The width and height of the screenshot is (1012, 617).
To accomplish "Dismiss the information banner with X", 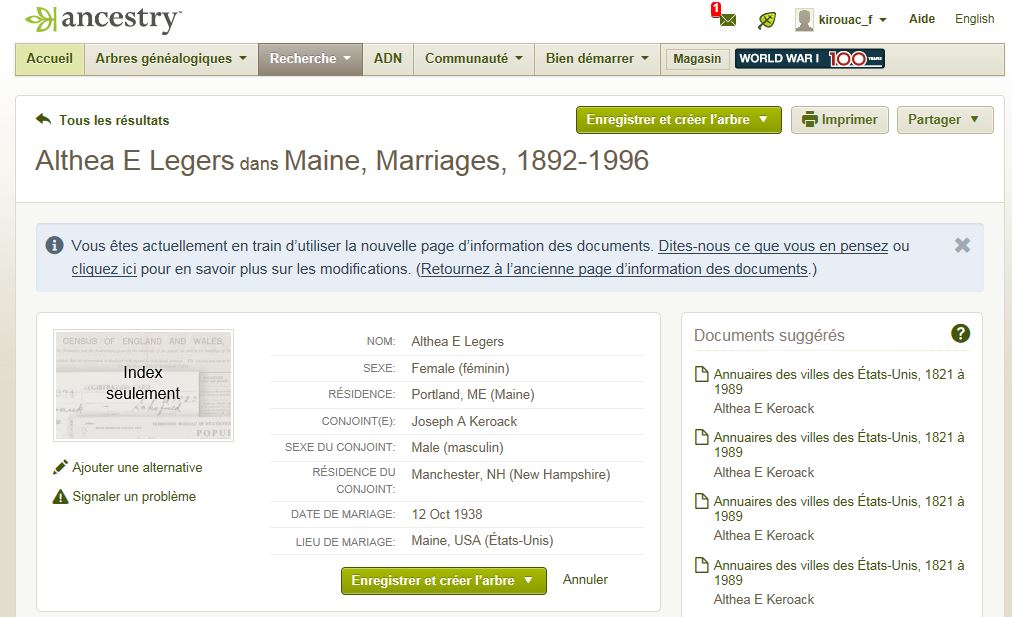I will [x=962, y=245].
